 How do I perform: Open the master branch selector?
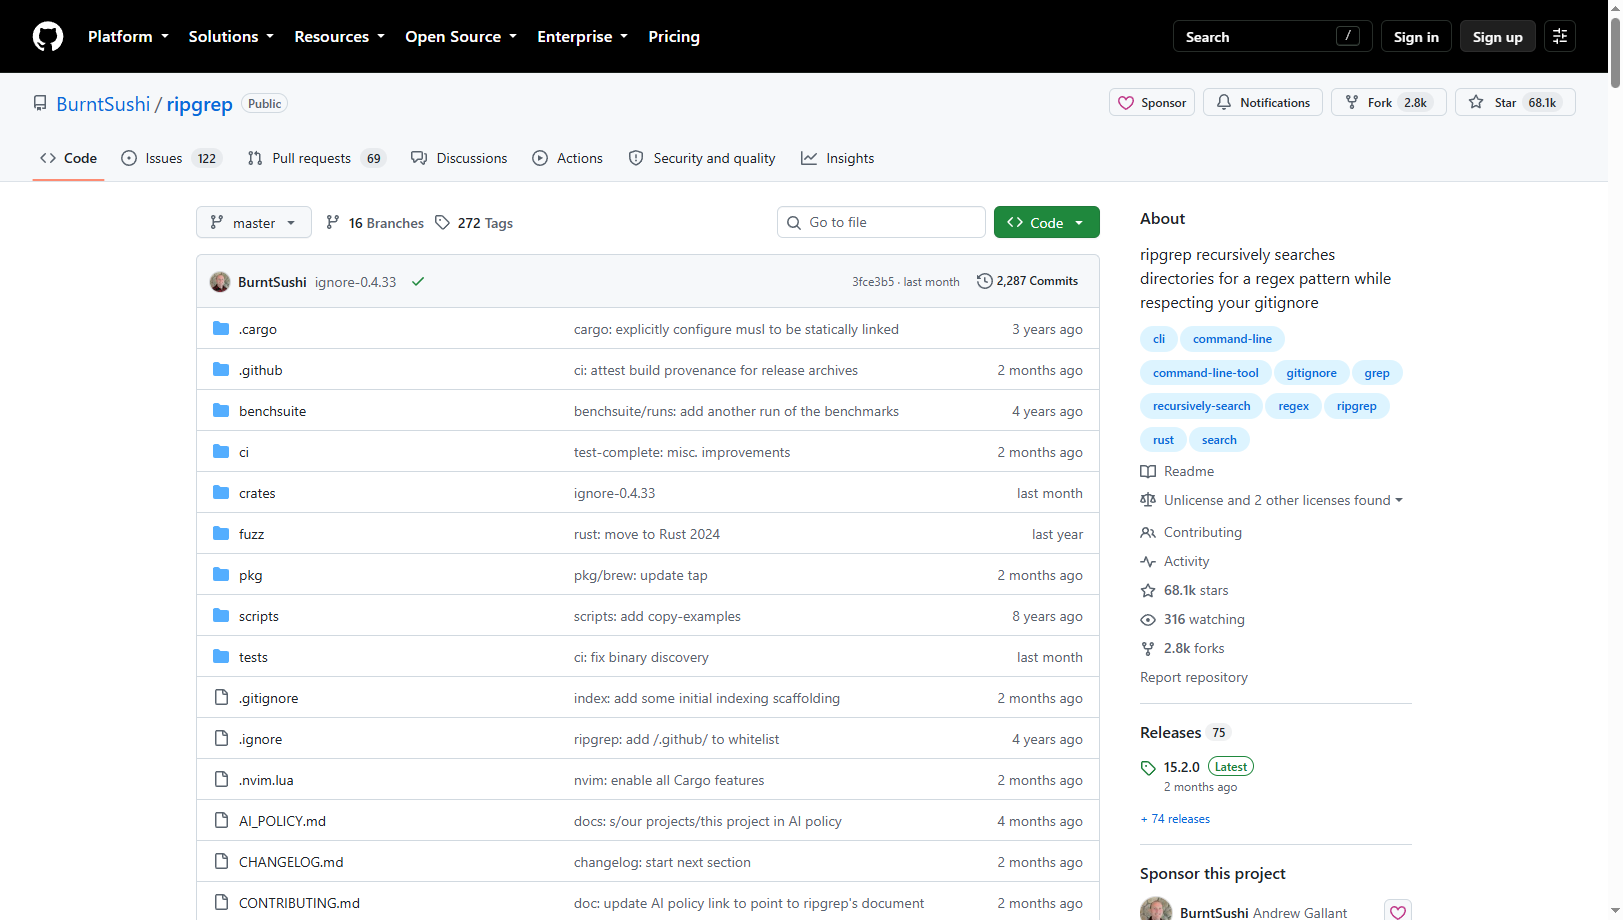coord(254,223)
